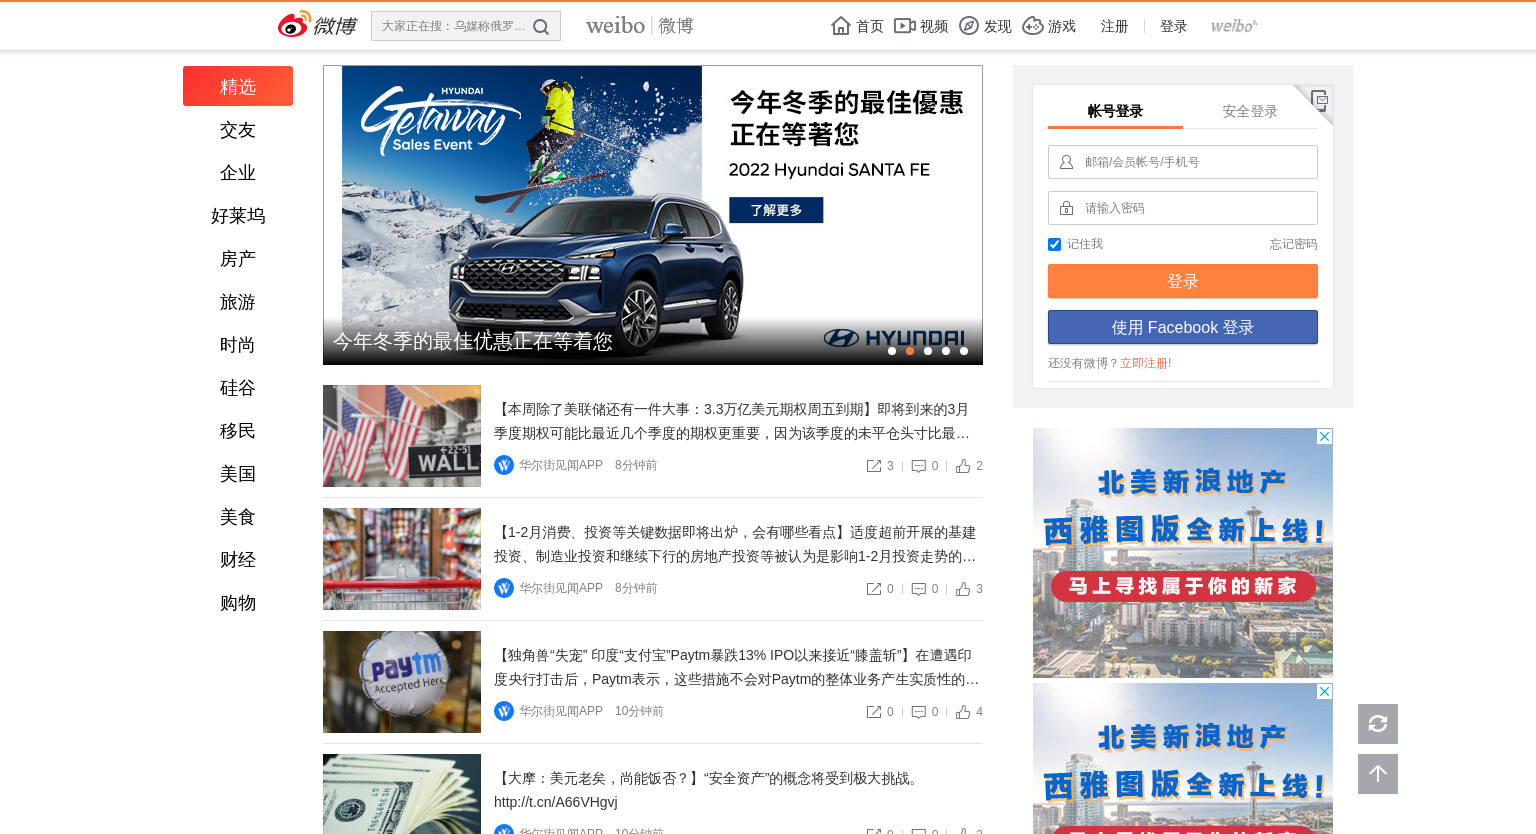This screenshot has height=834, width=1536.
Task: Select the 美食 category
Action: pos(238,517)
